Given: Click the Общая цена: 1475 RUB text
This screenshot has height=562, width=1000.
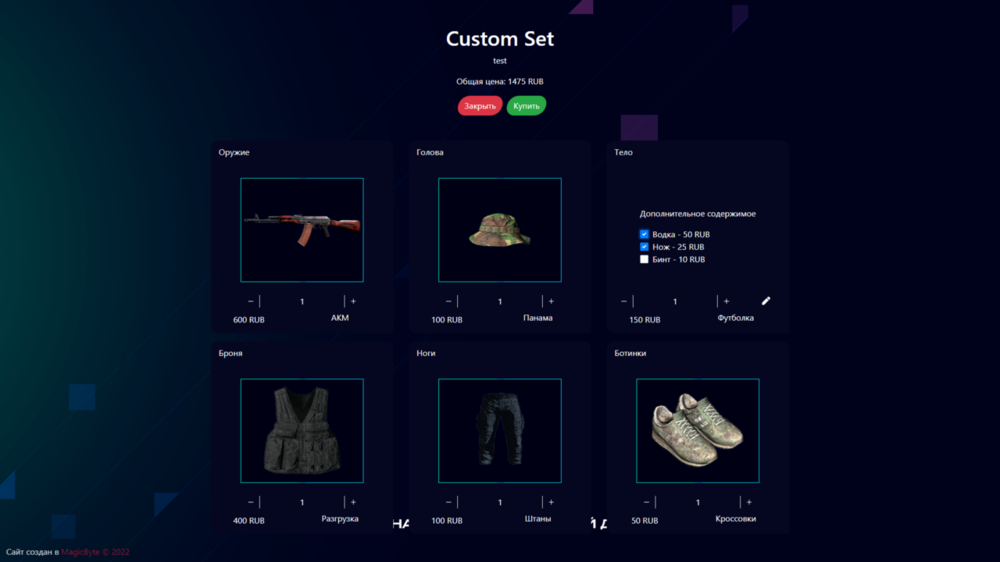Looking at the screenshot, I should coord(499,82).
